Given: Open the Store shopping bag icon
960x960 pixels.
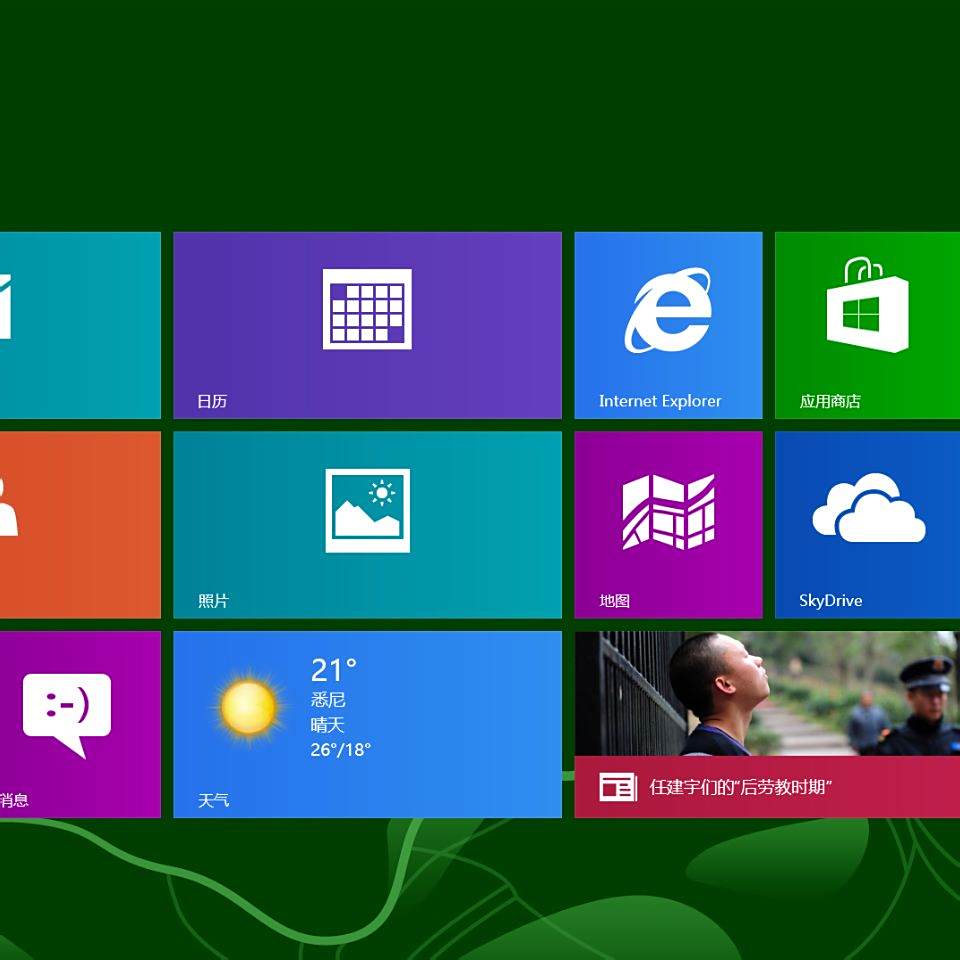Looking at the screenshot, I should coord(867,306).
